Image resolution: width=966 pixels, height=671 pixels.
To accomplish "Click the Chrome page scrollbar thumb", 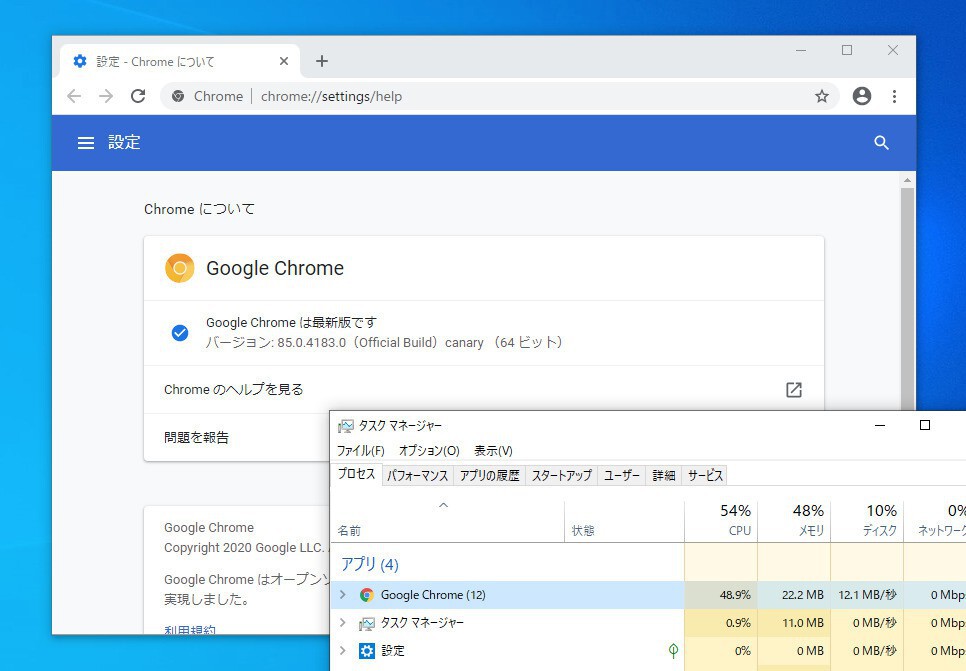I will click(907, 299).
